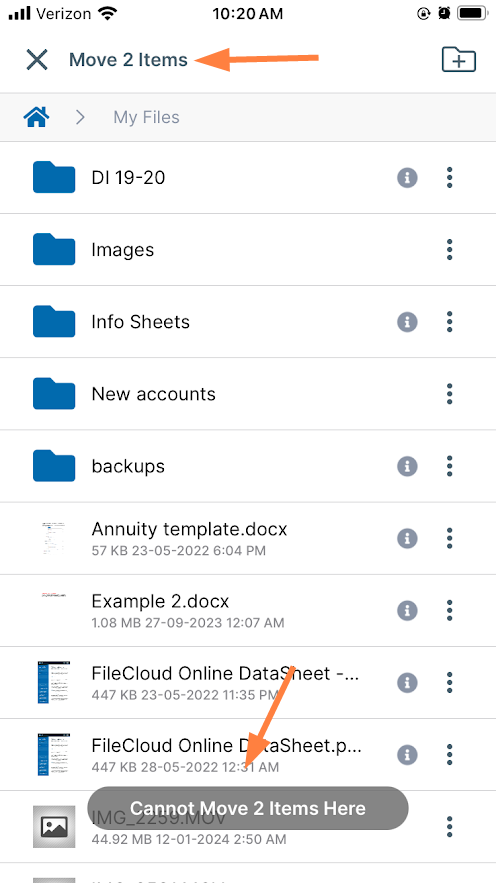Show info for Info Sheets folder
This screenshot has height=883, width=496.
407,322
